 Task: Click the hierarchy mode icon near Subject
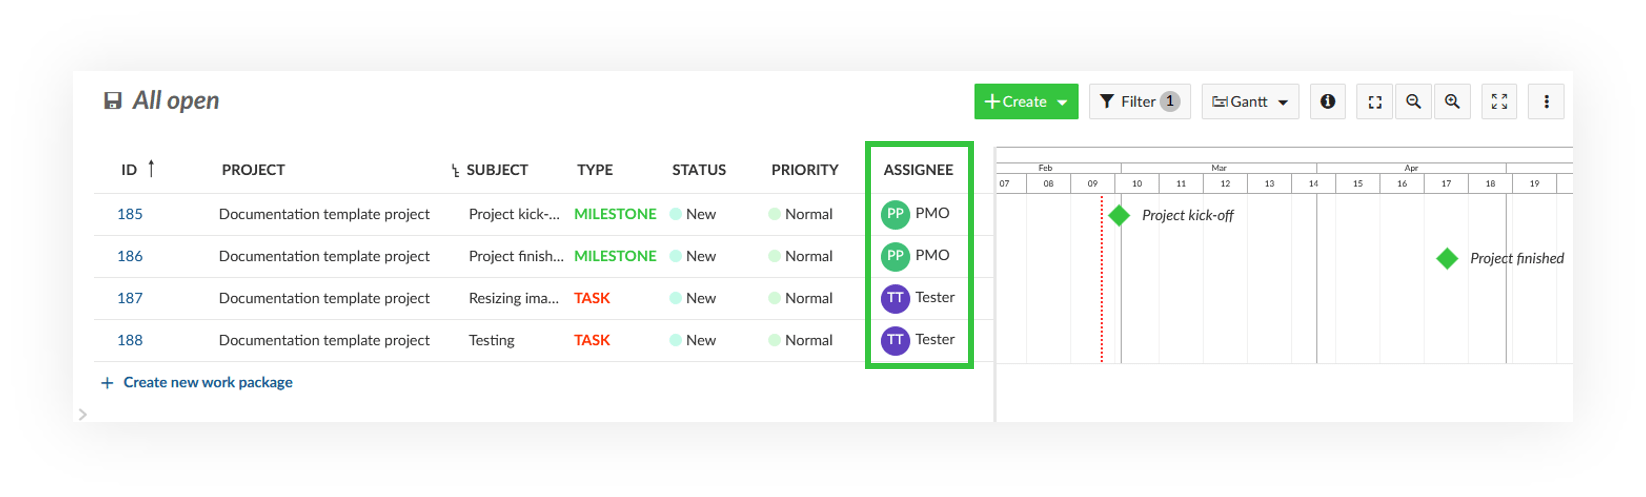pyautogui.click(x=456, y=171)
